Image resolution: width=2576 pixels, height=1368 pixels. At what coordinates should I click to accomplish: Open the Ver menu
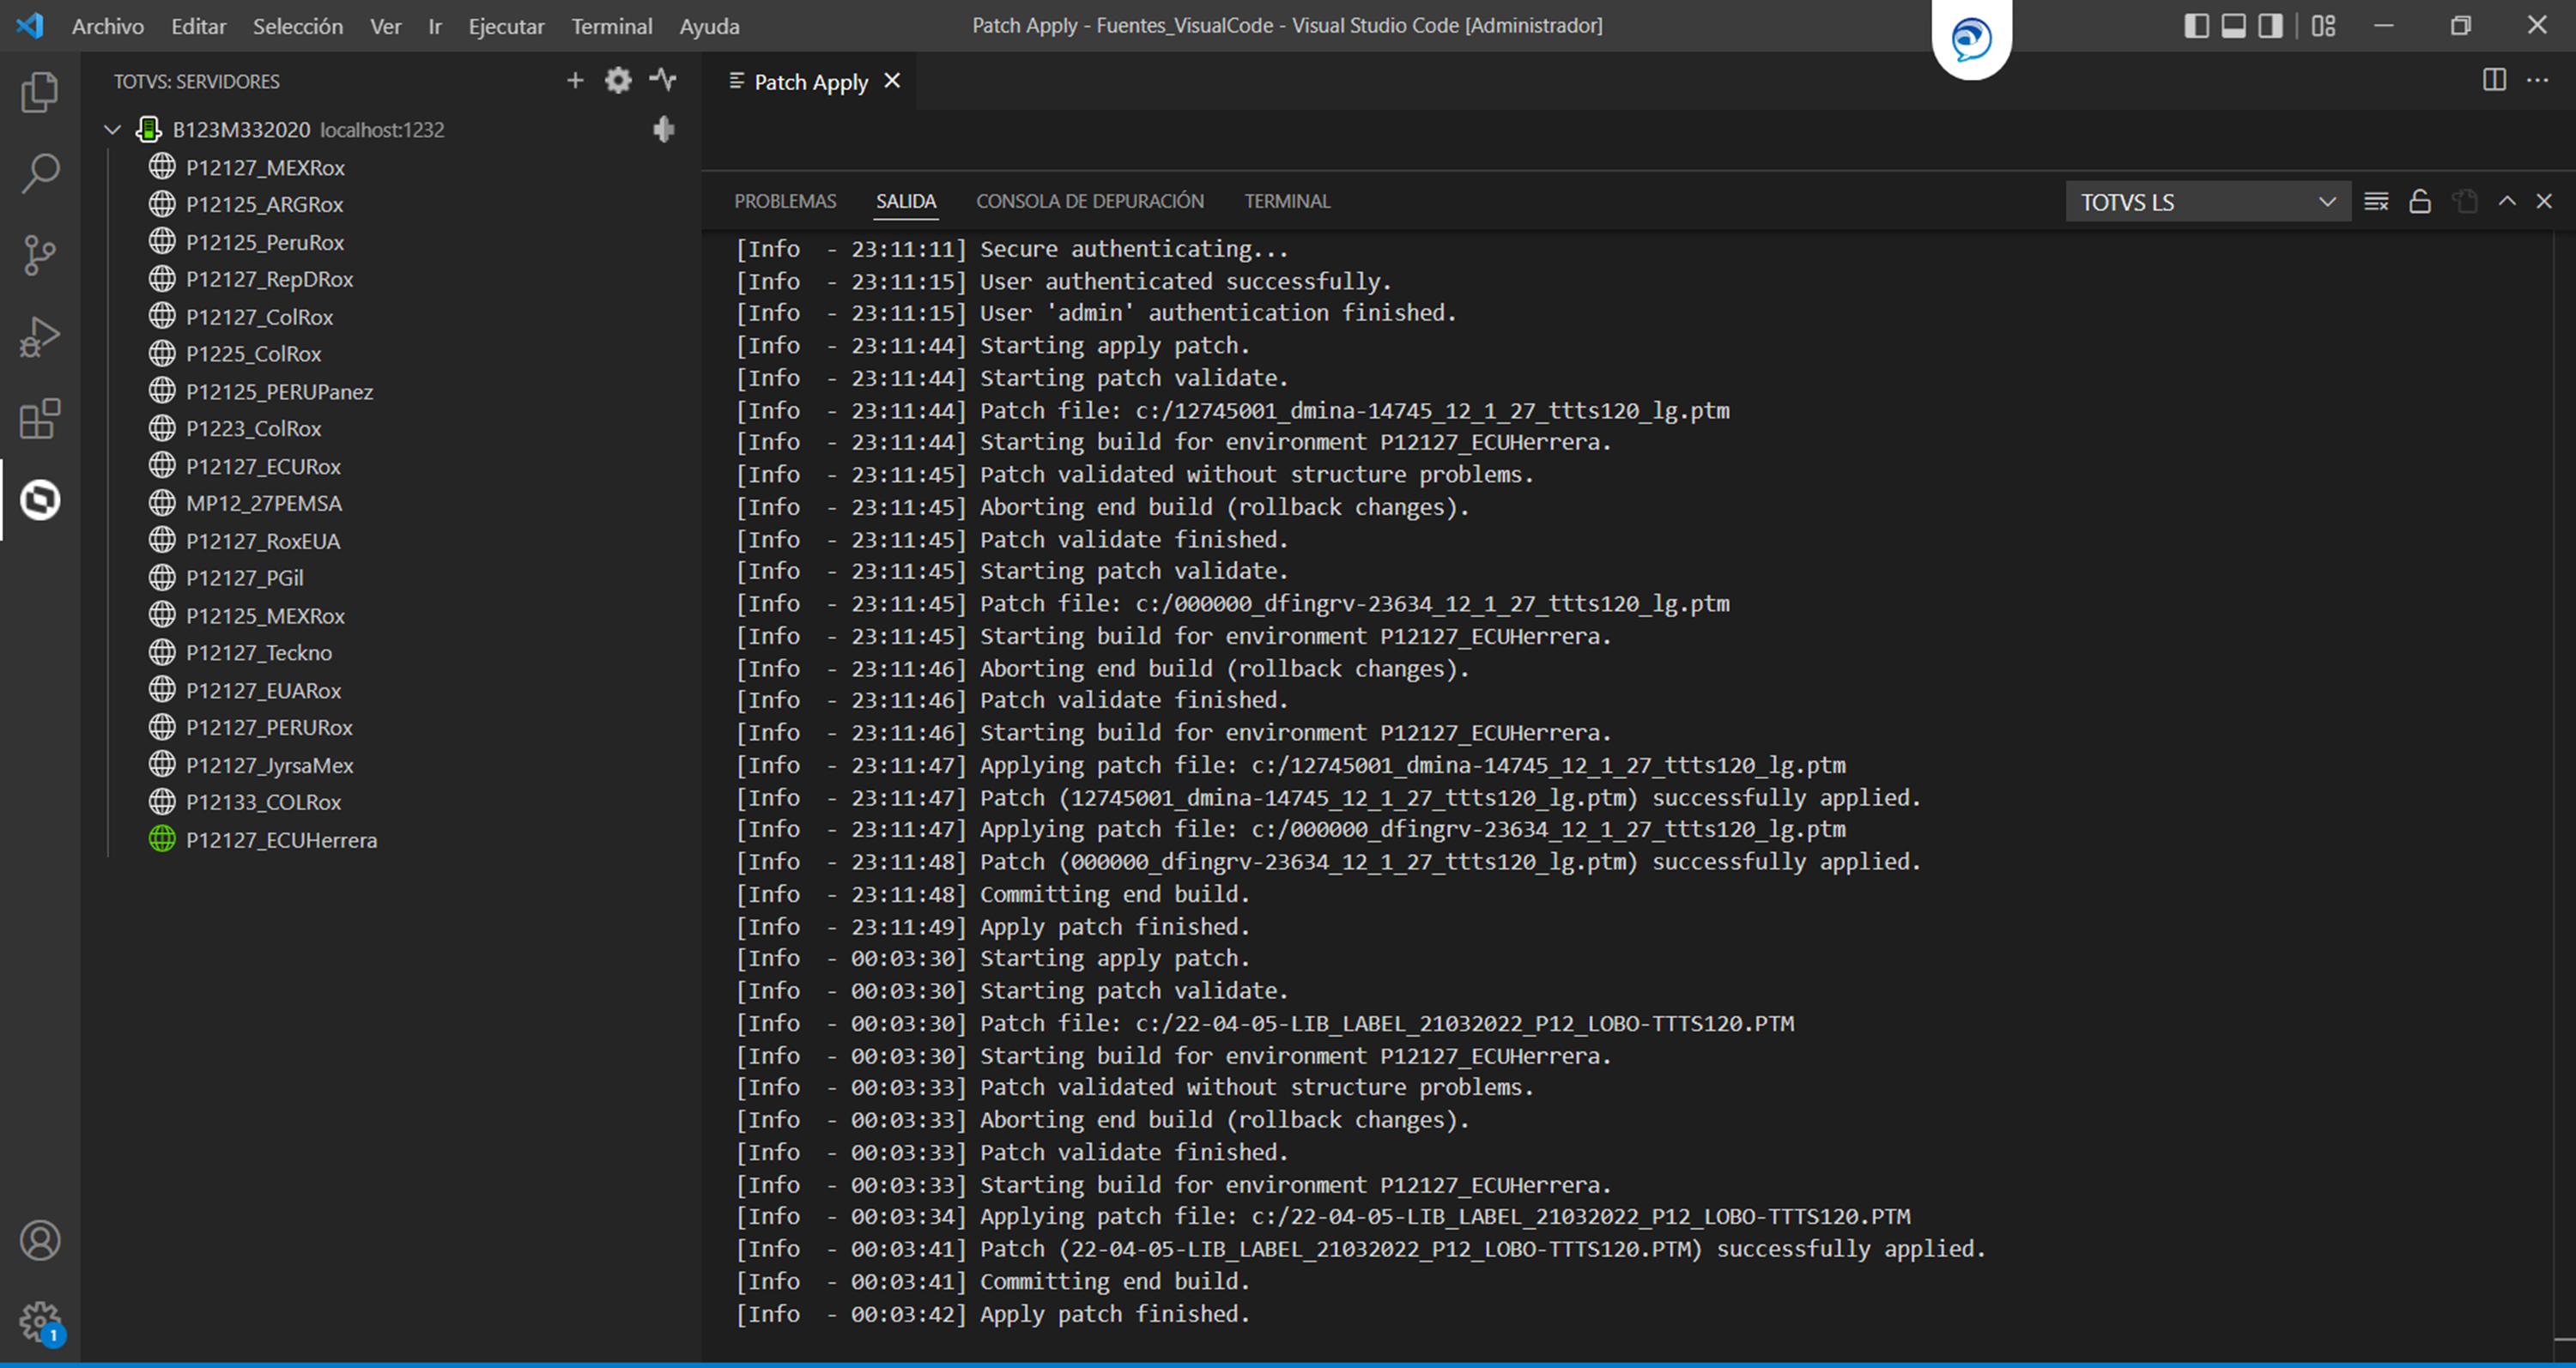[x=386, y=26]
